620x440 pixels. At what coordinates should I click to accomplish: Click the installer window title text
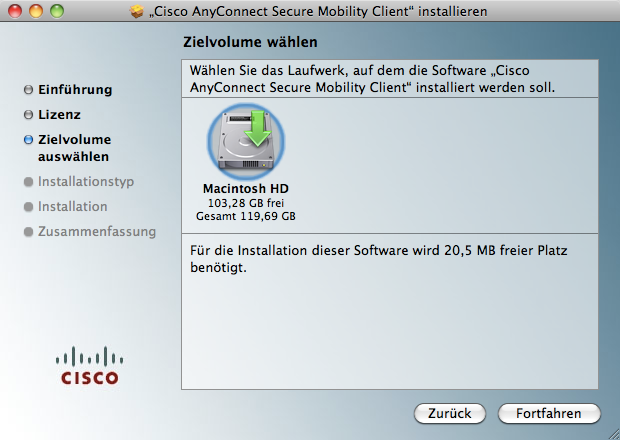click(318, 12)
